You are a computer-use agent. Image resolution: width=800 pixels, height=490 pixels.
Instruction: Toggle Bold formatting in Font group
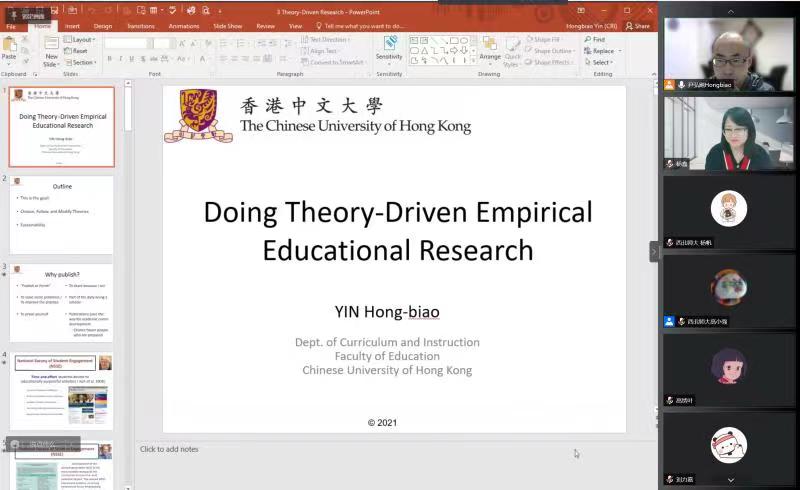[x=109, y=59]
